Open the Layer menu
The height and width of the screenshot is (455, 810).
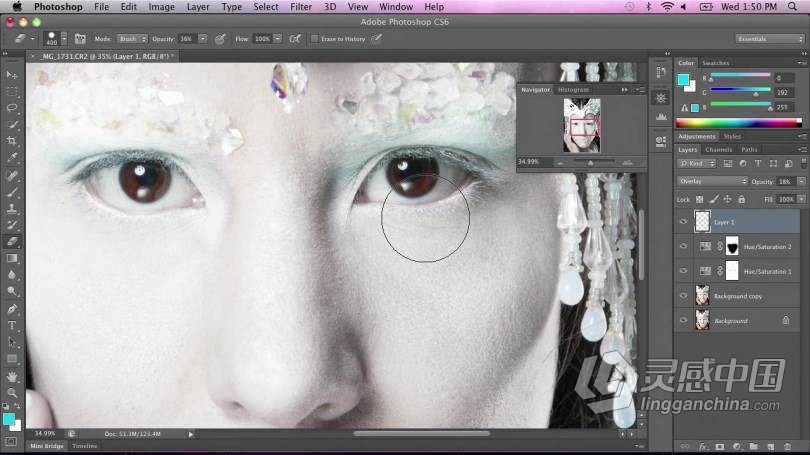(x=198, y=7)
